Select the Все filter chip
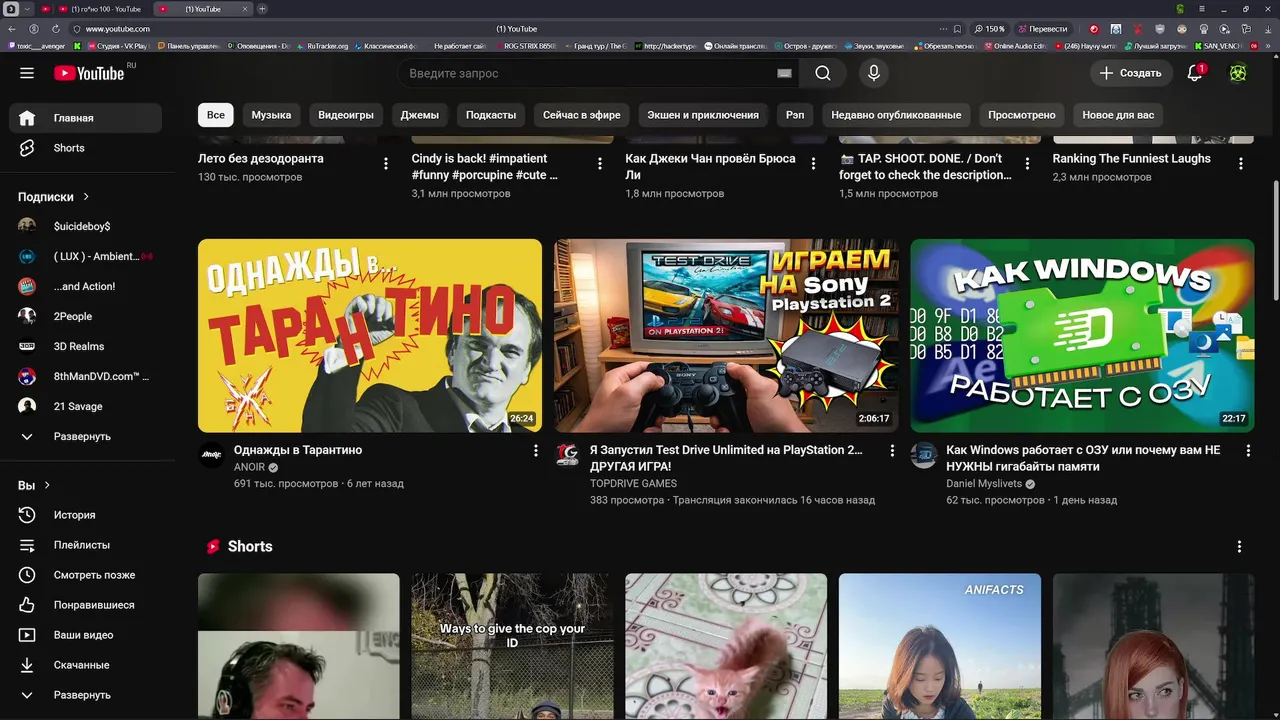The height and width of the screenshot is (720, 1280). tap(216, 115)
